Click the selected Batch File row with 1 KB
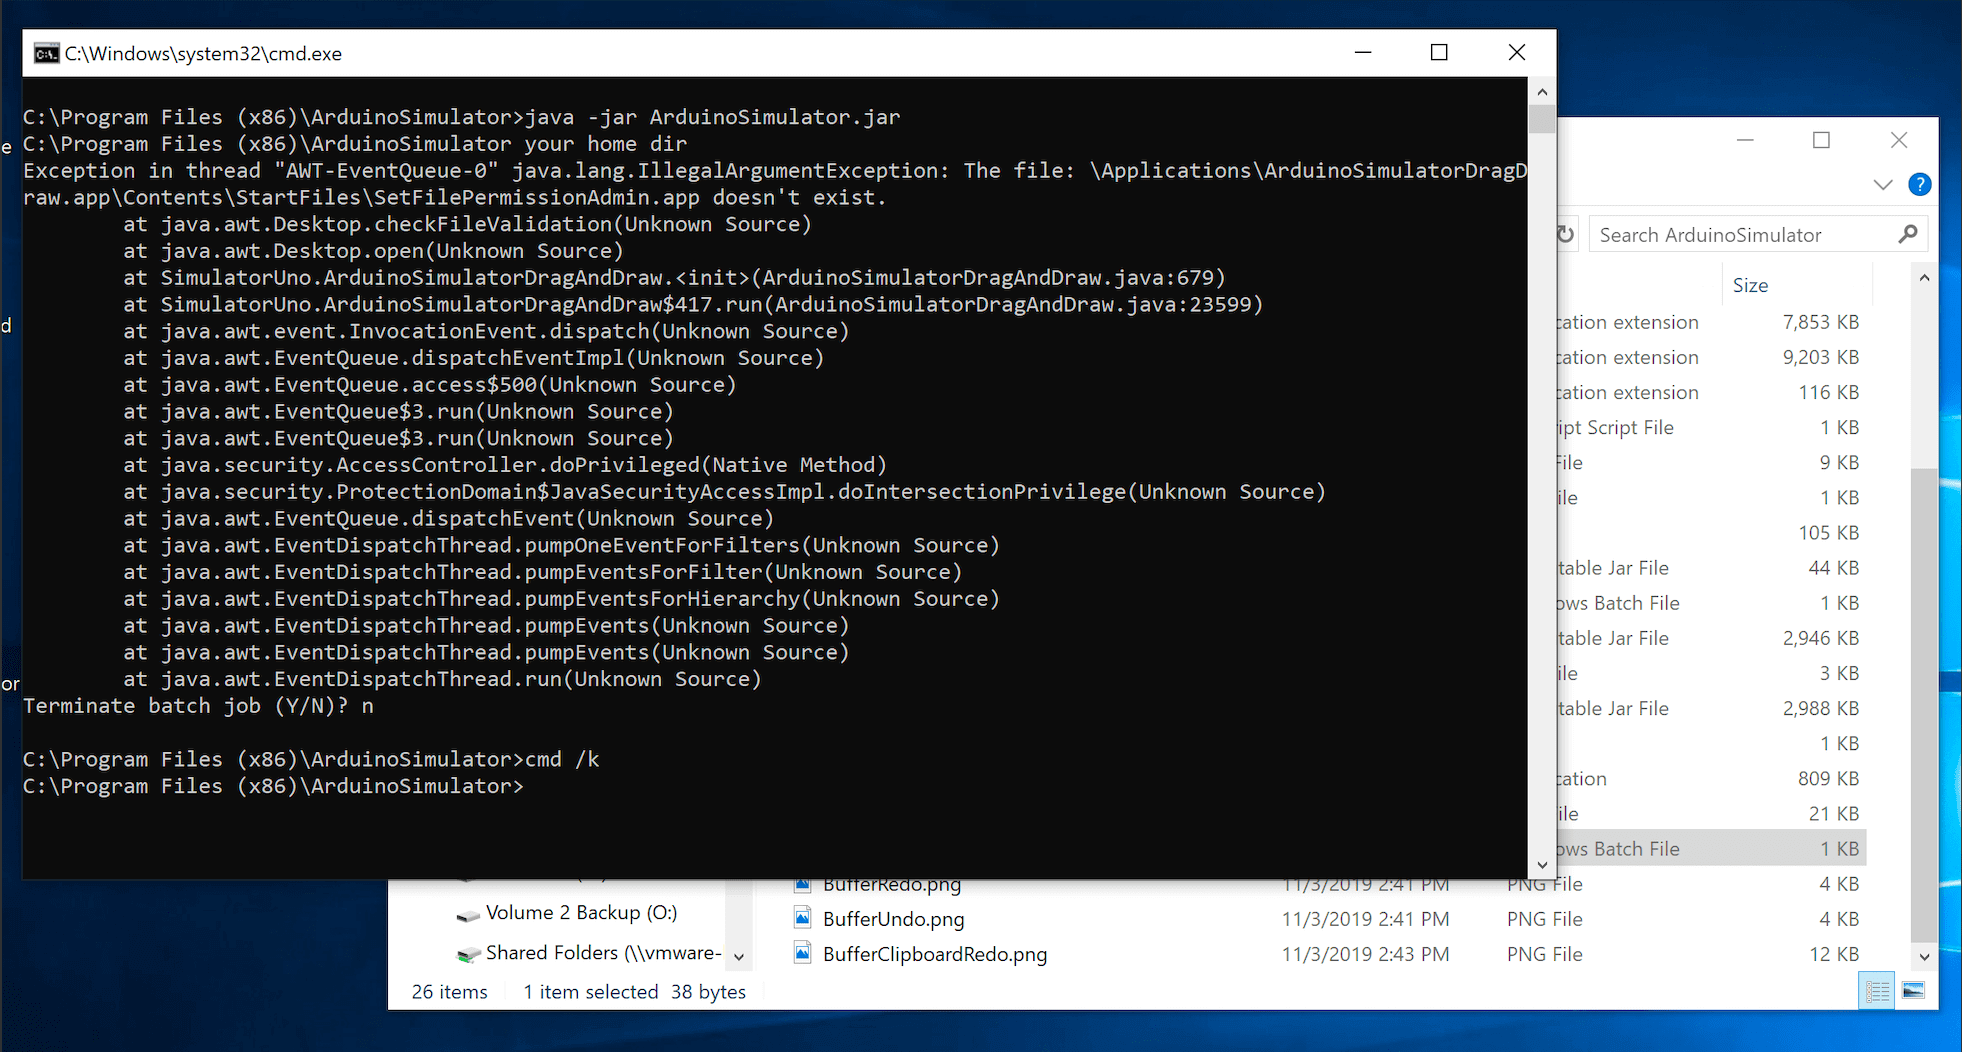1962x1052 pixels. click(1711, 849)
